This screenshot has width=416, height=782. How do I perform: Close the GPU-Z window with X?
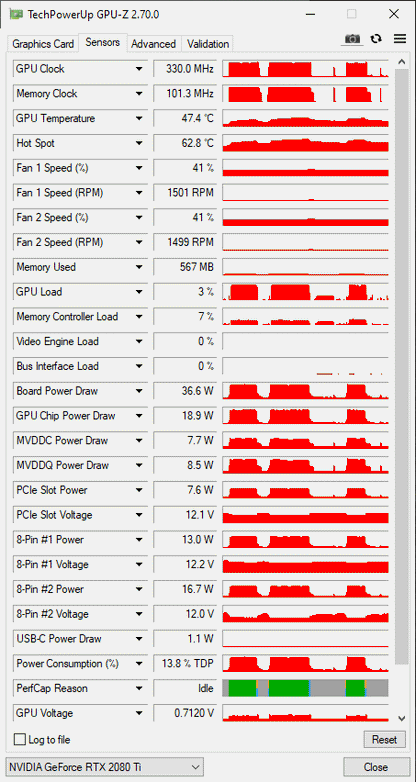coord(394,14)
